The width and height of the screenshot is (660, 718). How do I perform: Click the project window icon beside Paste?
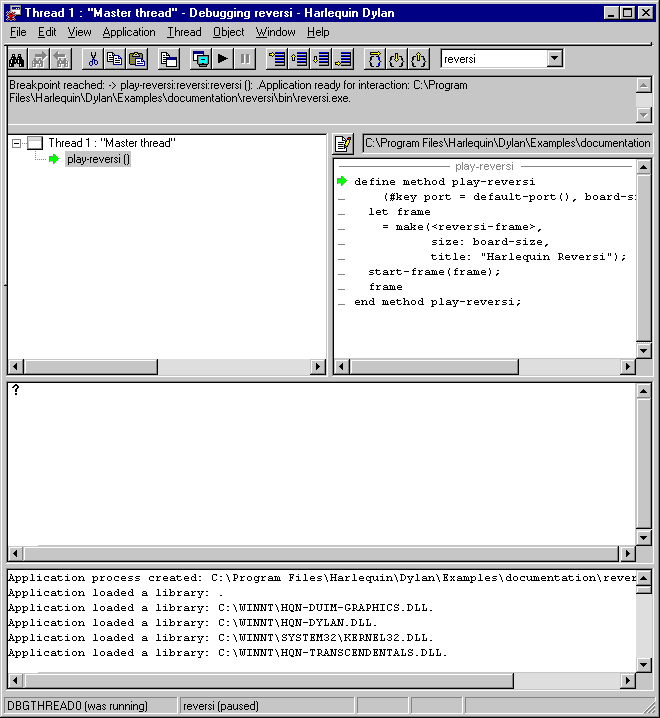tap(169, 59)
